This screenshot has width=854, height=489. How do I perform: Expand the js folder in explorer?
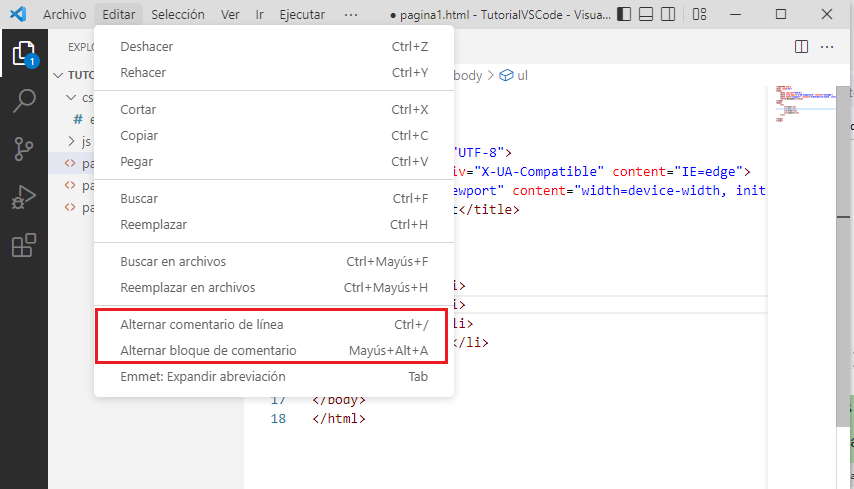pos(71,142)
